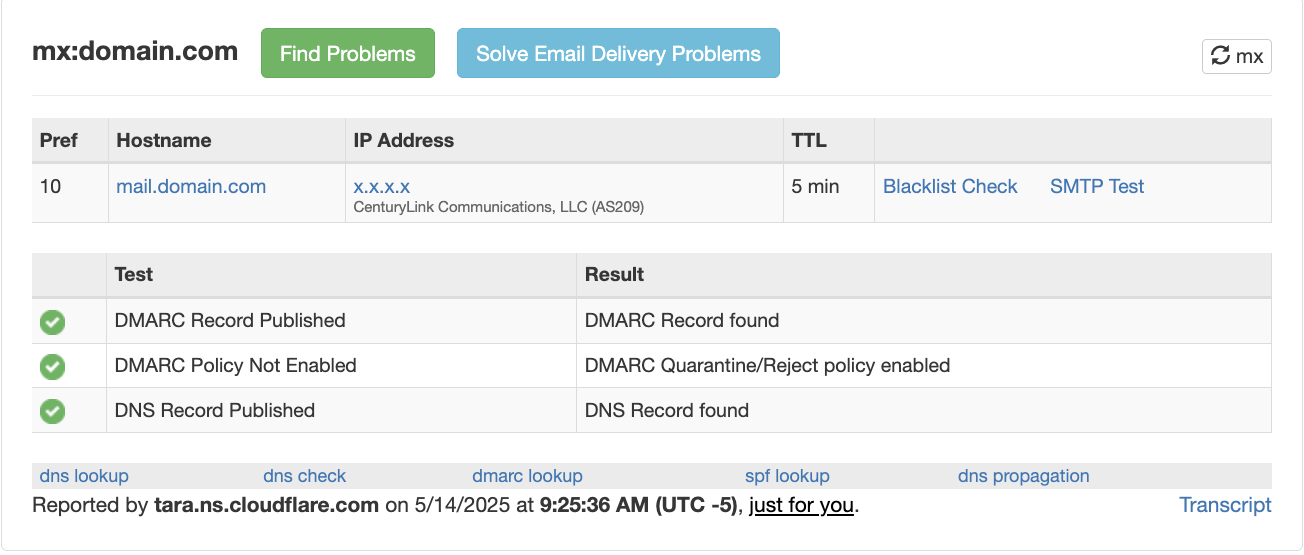Image resolution: width=1304 pixels, height=555 pixels.
Task: Start the SMTP Test
Action: [1097, 187]
